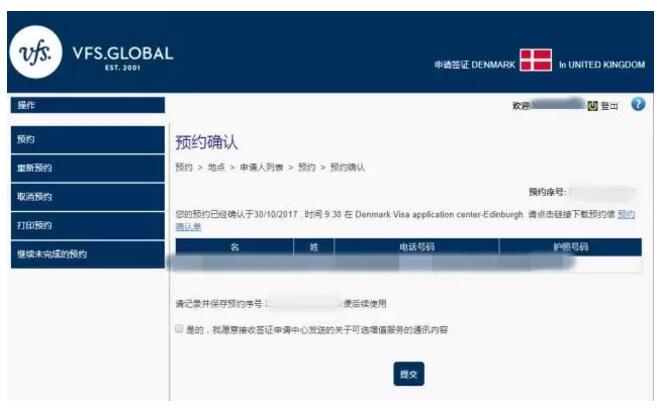Select 继续未完成的预约 in sidebar
This screenshot has height=419, width=660.
coord(88,254)
